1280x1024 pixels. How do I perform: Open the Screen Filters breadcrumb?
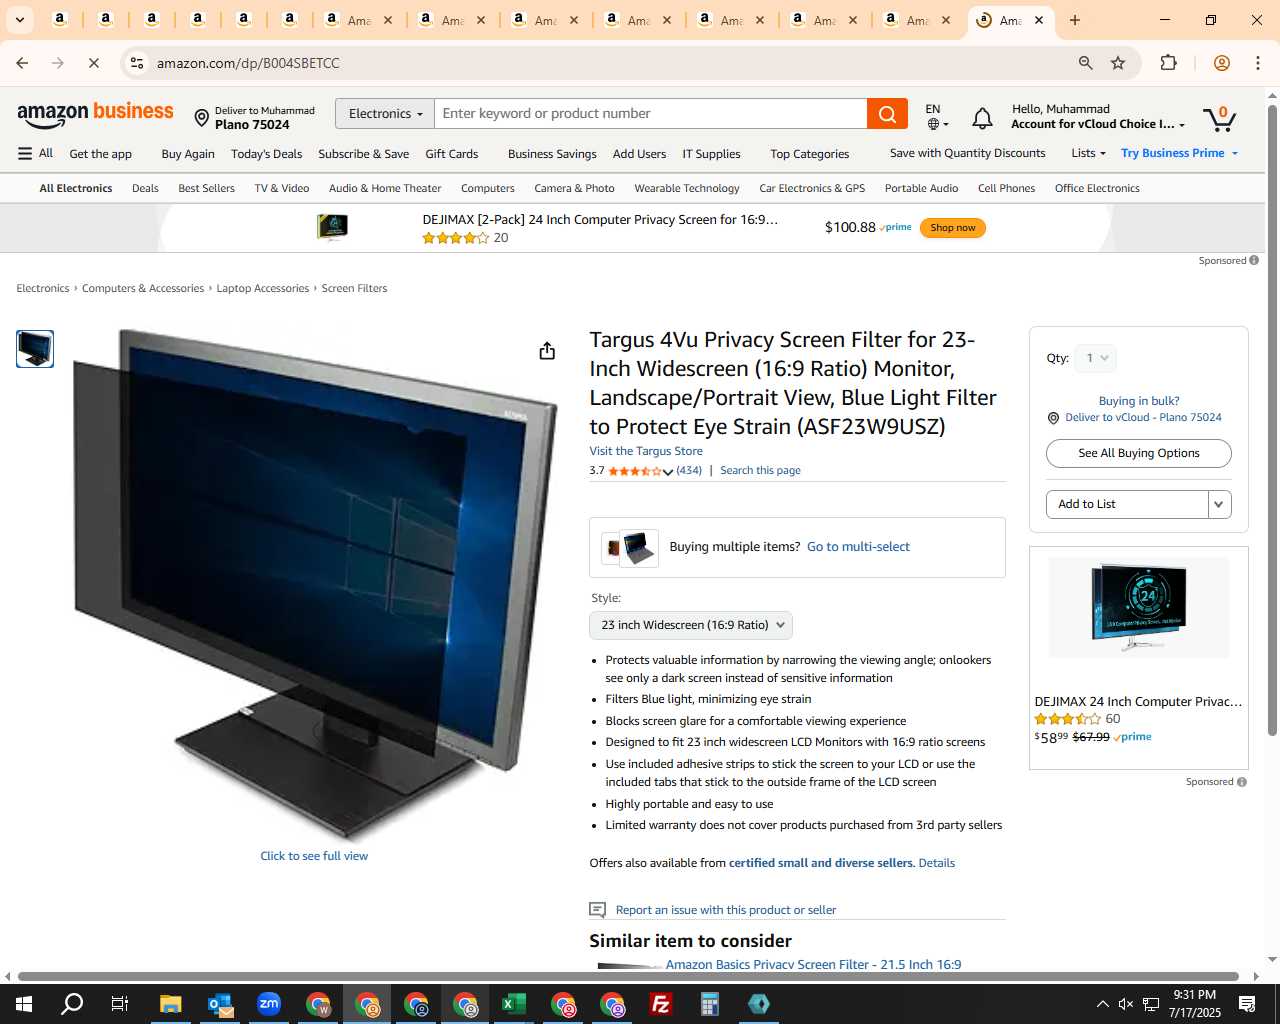click(x=354, y=288)
